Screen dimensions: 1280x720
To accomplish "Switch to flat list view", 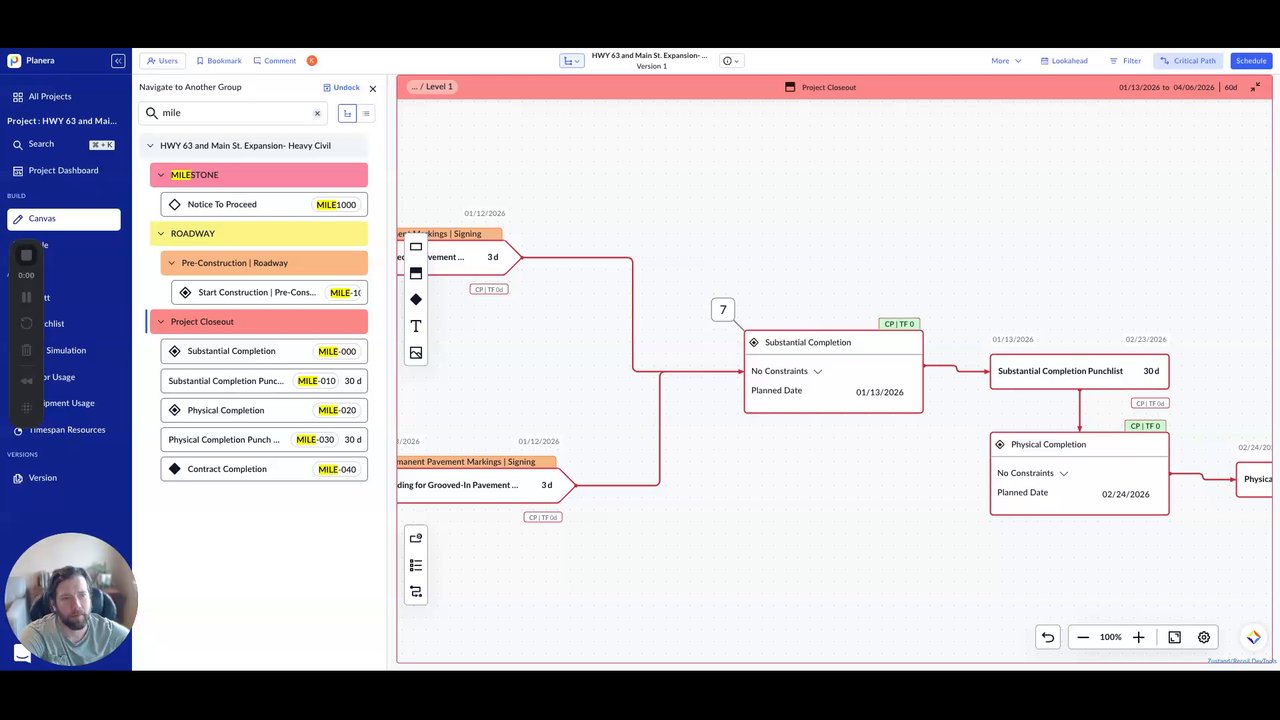I will click(366, 114).
